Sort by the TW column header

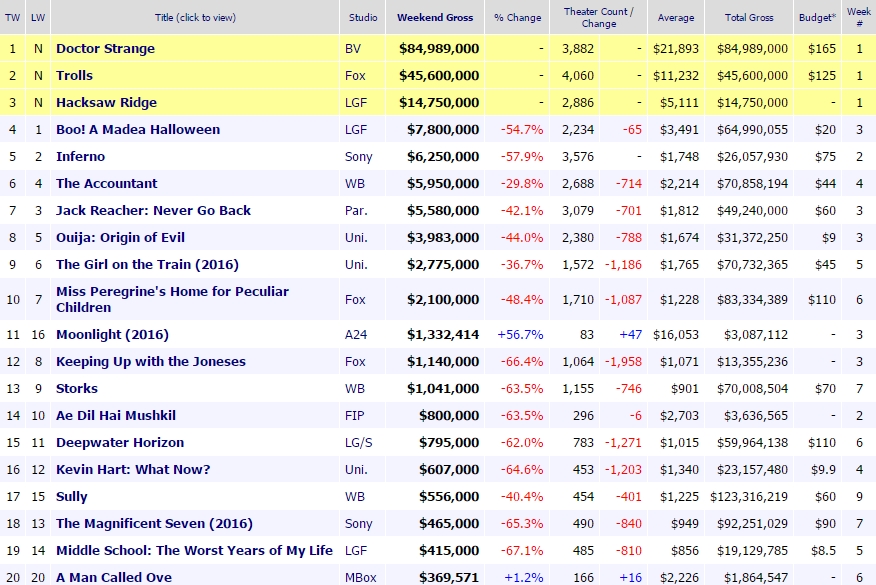12,17
